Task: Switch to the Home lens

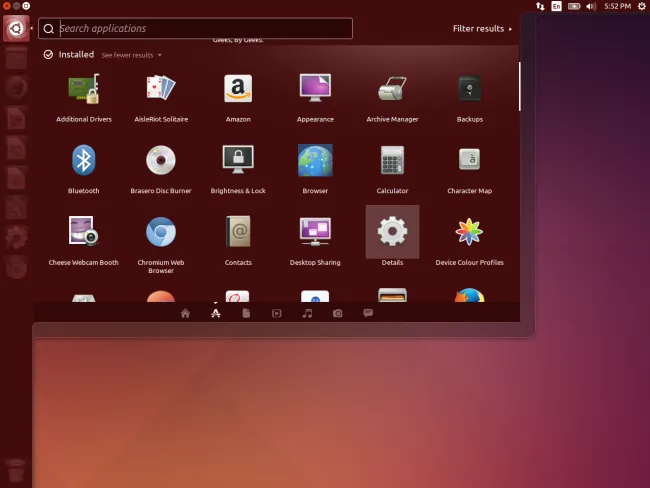Action: coord(185,313)
